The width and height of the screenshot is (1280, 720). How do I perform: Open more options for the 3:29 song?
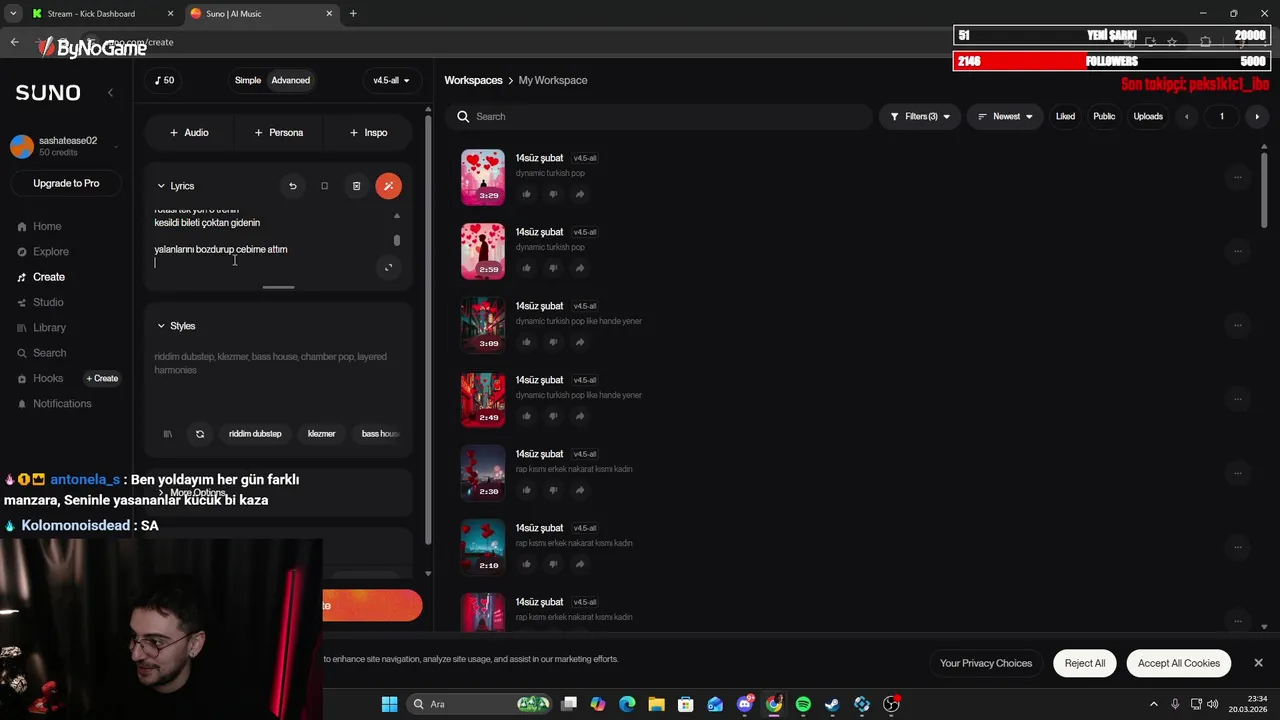(1237, 177)
